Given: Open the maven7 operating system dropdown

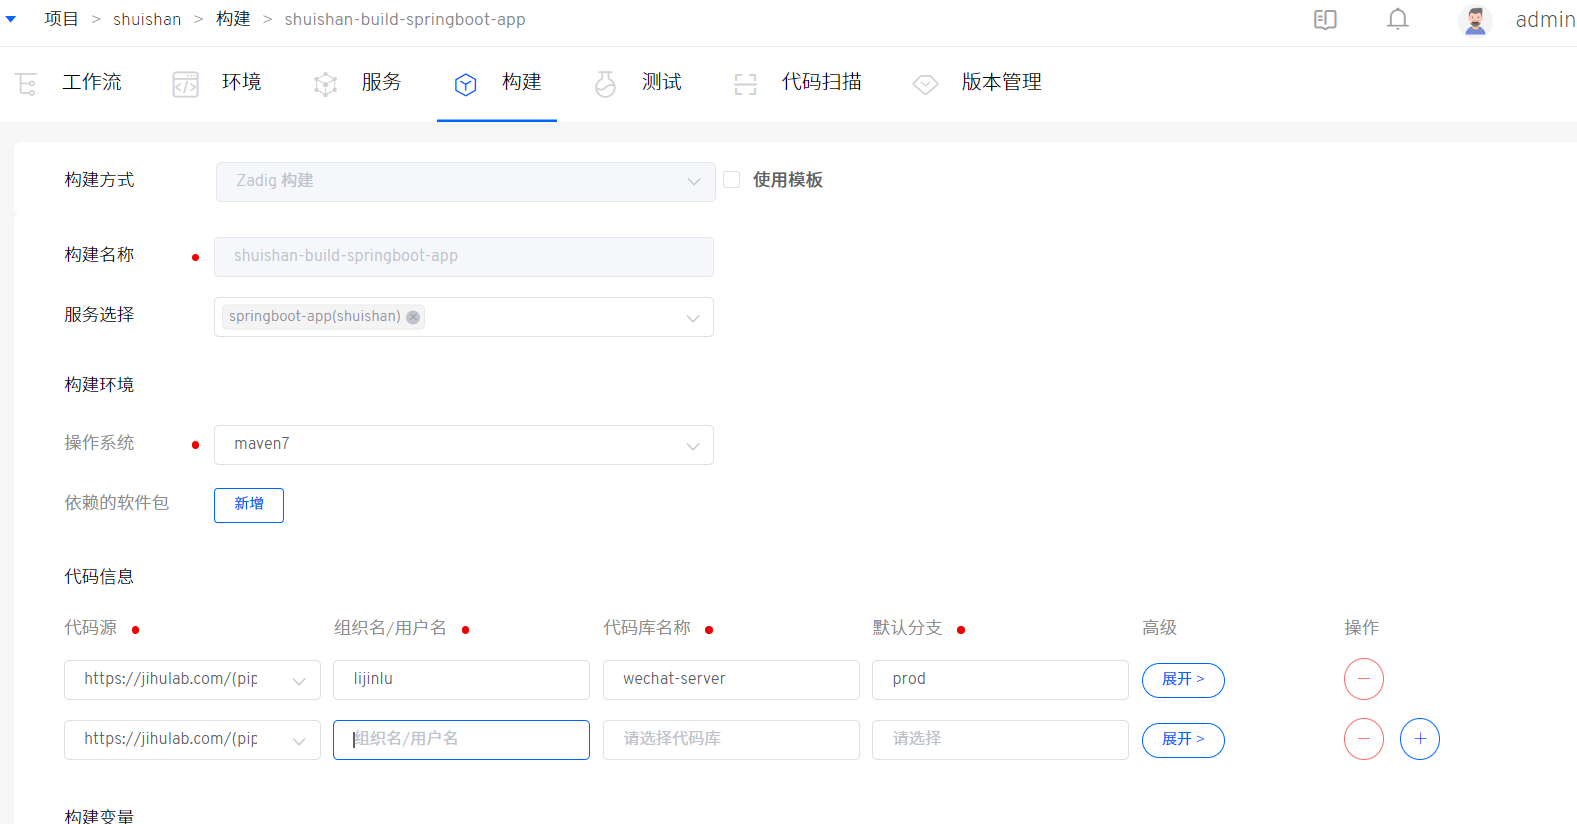Looking at the screenshot, I should coord(464,445).
